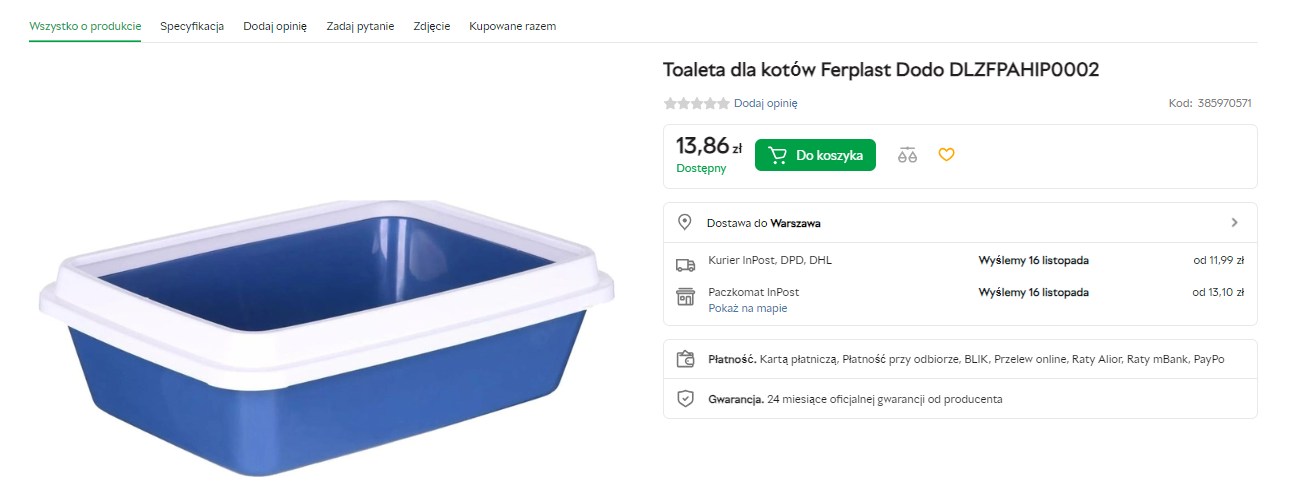Click the warranty shield icon
The image size is (1304, 496).
pyautogui.click(x=685, y=399)
